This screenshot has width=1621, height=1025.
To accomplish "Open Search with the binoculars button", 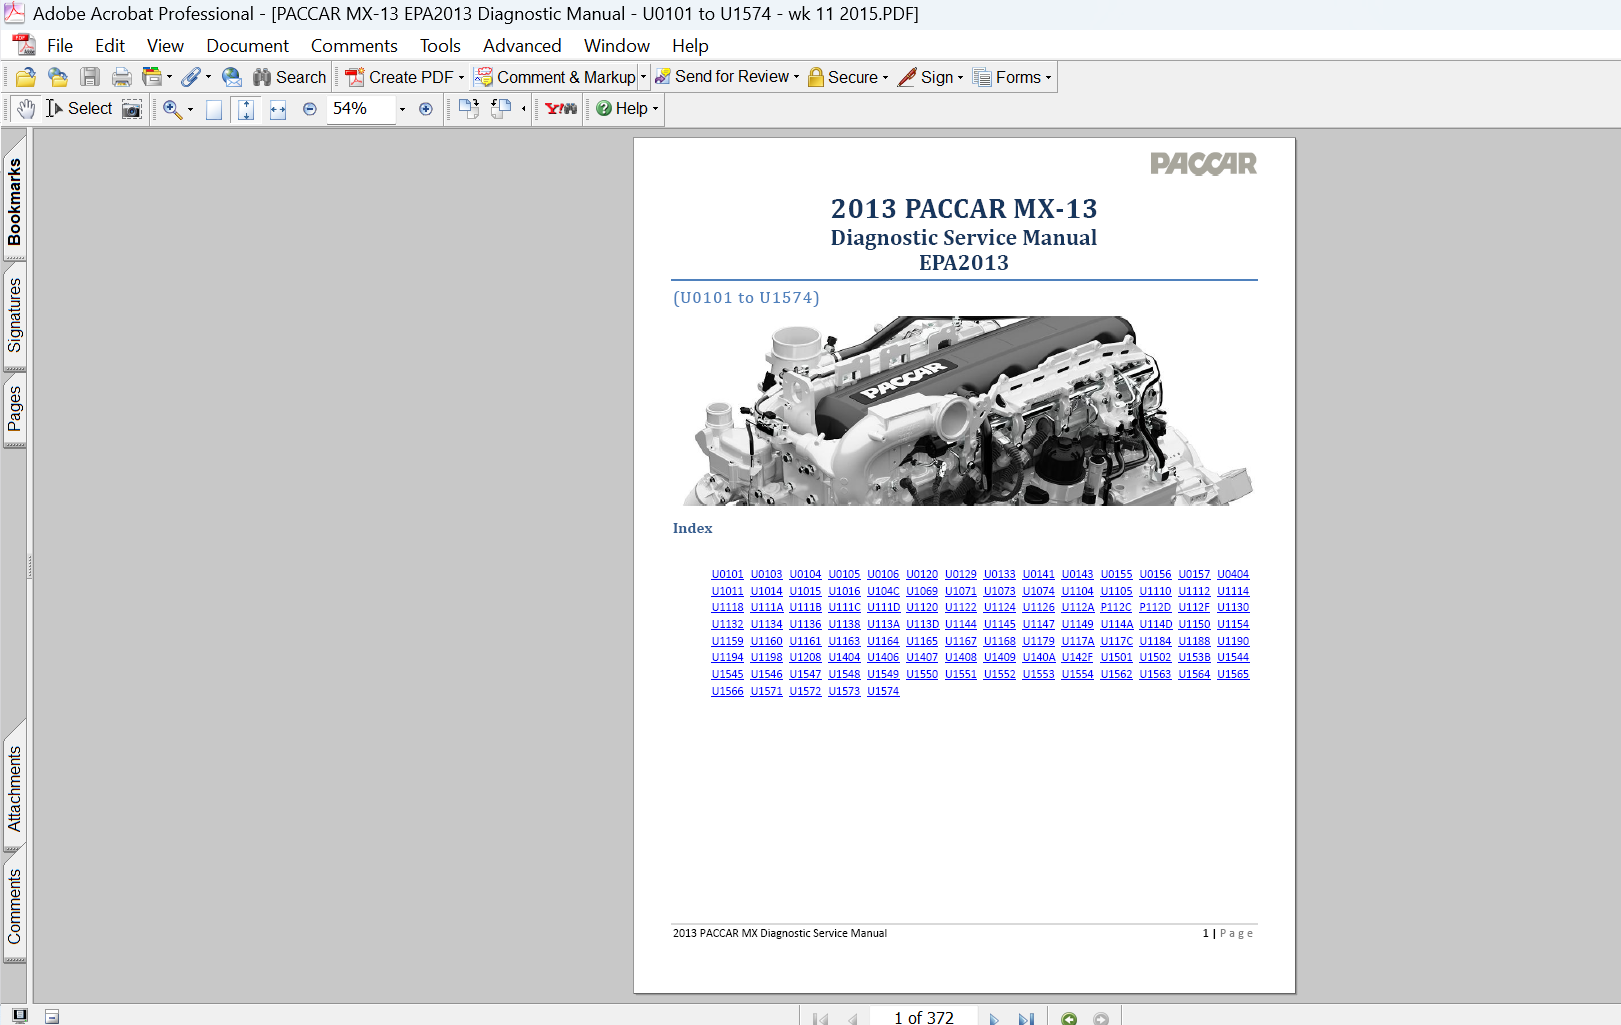I will [290, 77].
